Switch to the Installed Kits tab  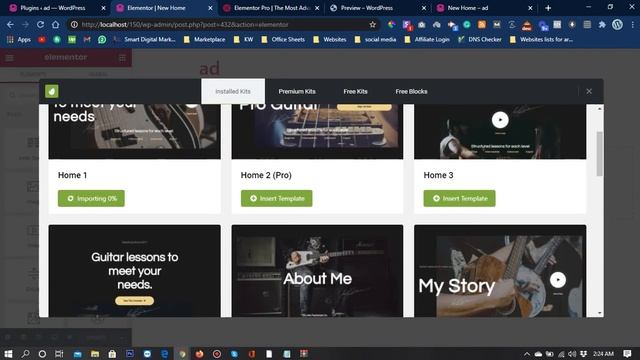point(233,91)
